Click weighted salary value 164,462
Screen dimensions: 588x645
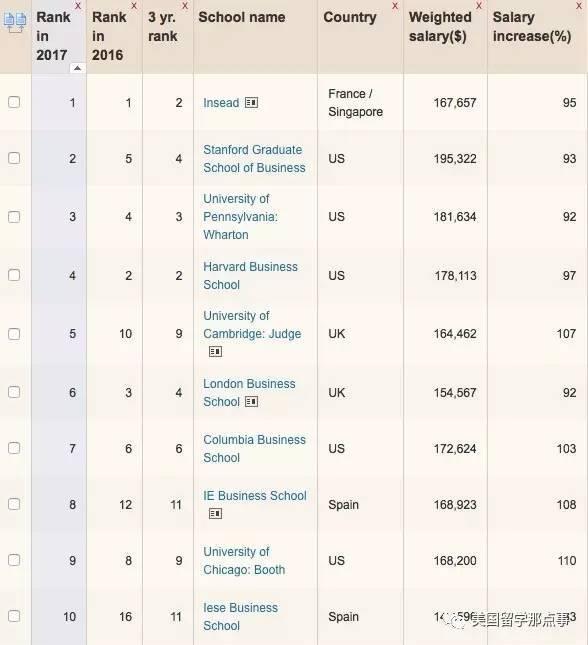pos(455,334)
